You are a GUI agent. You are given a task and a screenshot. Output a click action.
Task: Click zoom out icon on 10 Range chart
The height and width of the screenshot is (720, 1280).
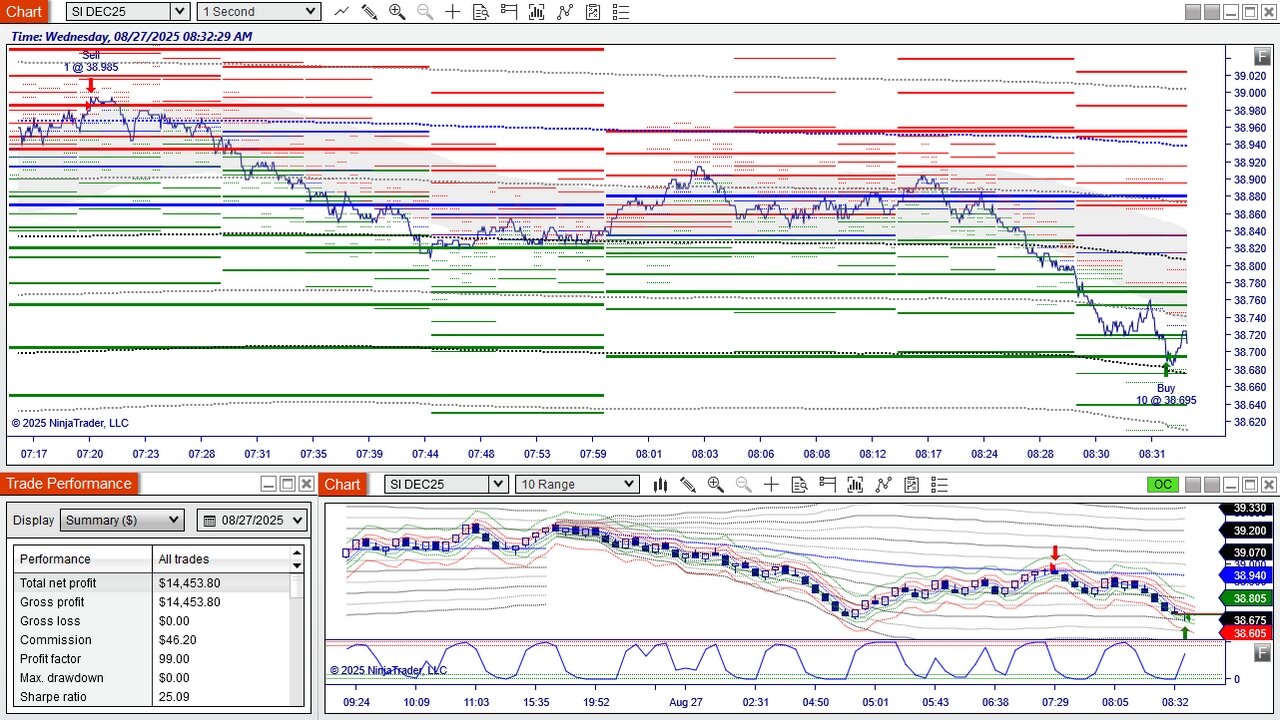pyautogui.click(x=744, y=484)
